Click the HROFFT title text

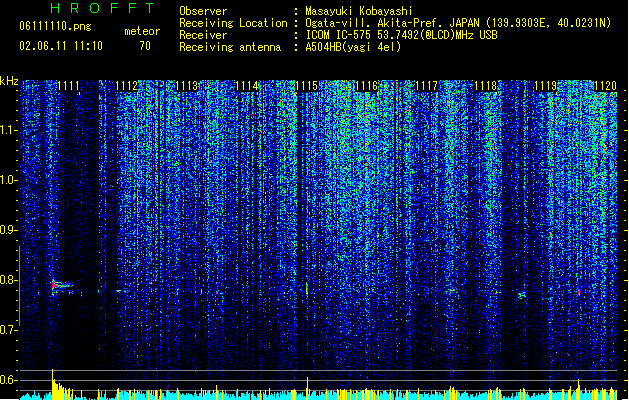(103, 8)
